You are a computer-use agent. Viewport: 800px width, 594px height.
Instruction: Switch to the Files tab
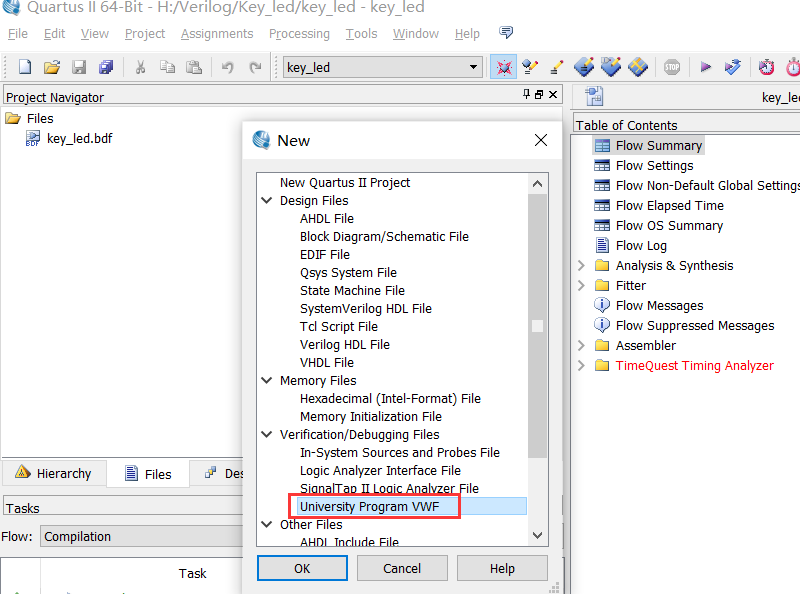[148, 474]
